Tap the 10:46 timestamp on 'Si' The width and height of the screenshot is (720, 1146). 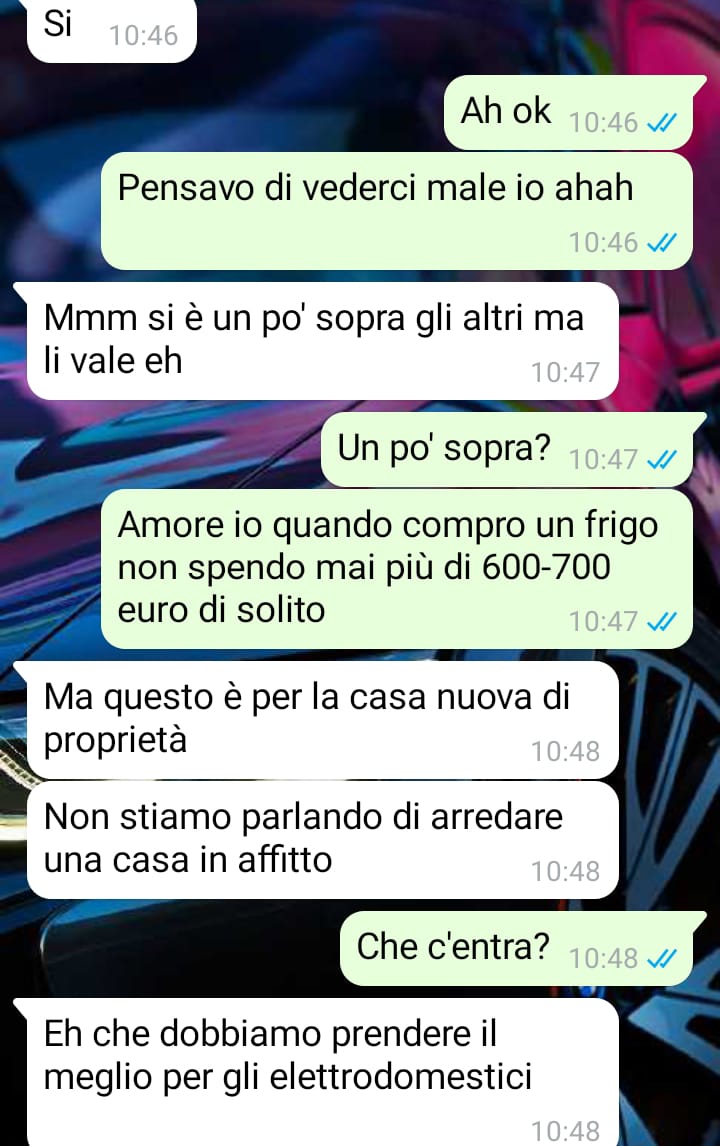143,35
